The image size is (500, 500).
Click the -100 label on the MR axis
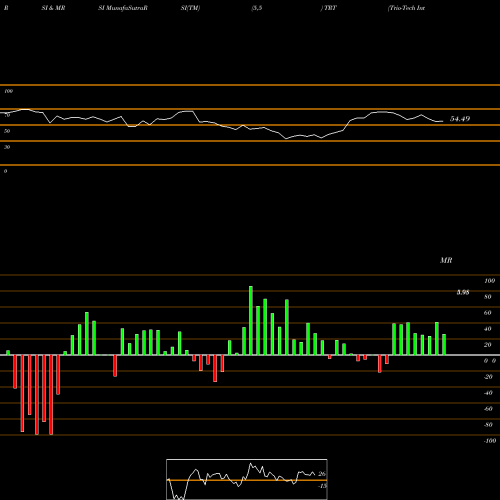pos(489,441)
